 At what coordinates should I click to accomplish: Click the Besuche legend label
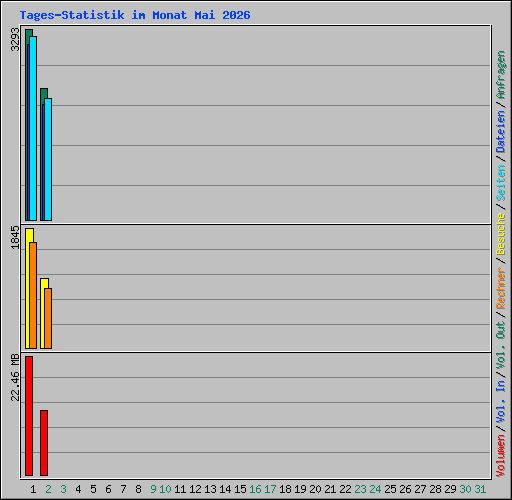(x=501, y=234)
